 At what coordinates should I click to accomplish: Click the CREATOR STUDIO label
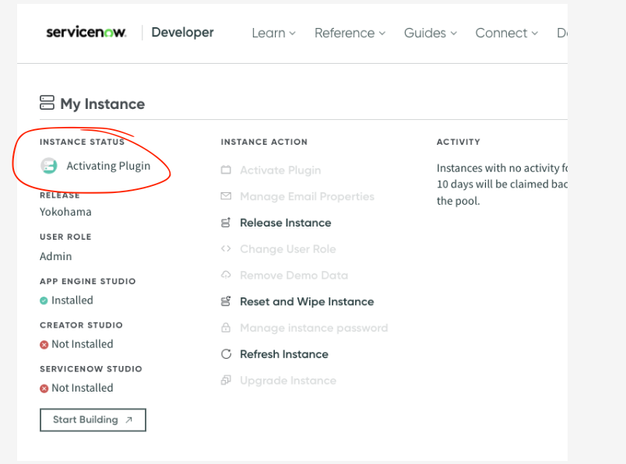coord(81,325)
